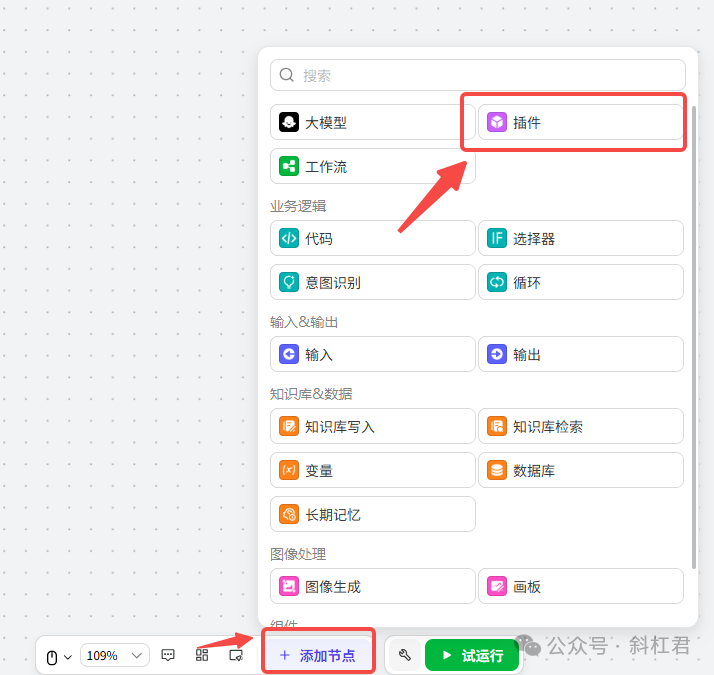Add an 图像生成 node

(x=372, y=586)
